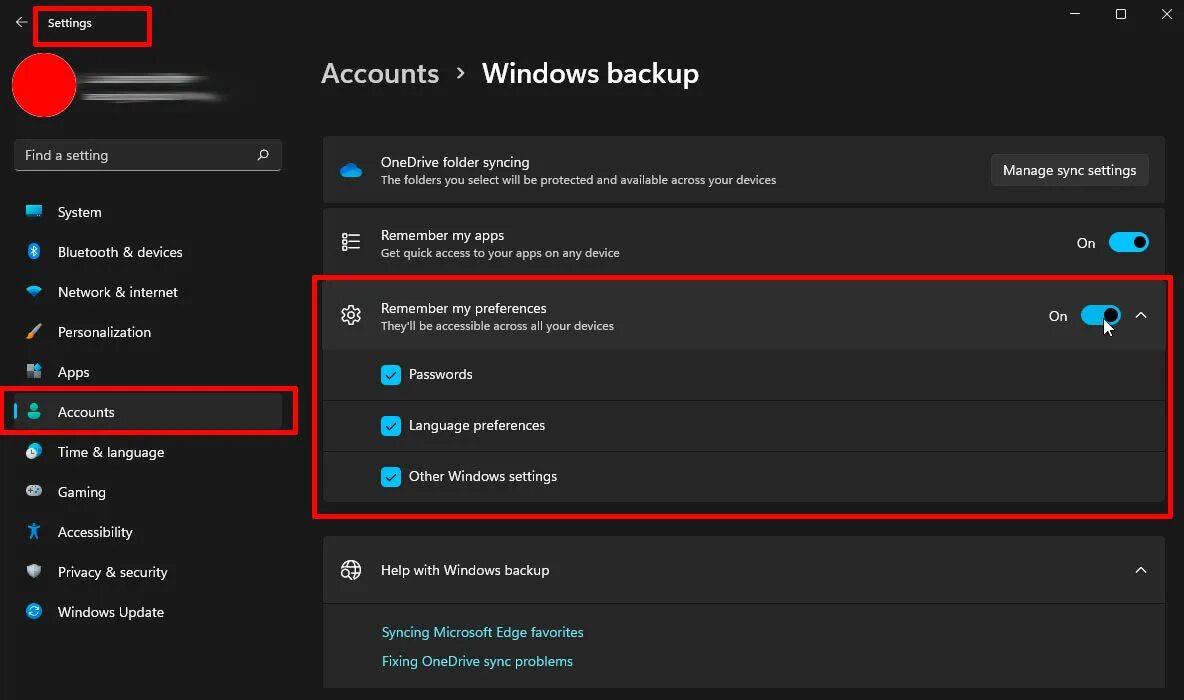The height and width of the screenshot is (700, 1184).
Task: Click the back arrow icon
Action: [x=21, y=23]
